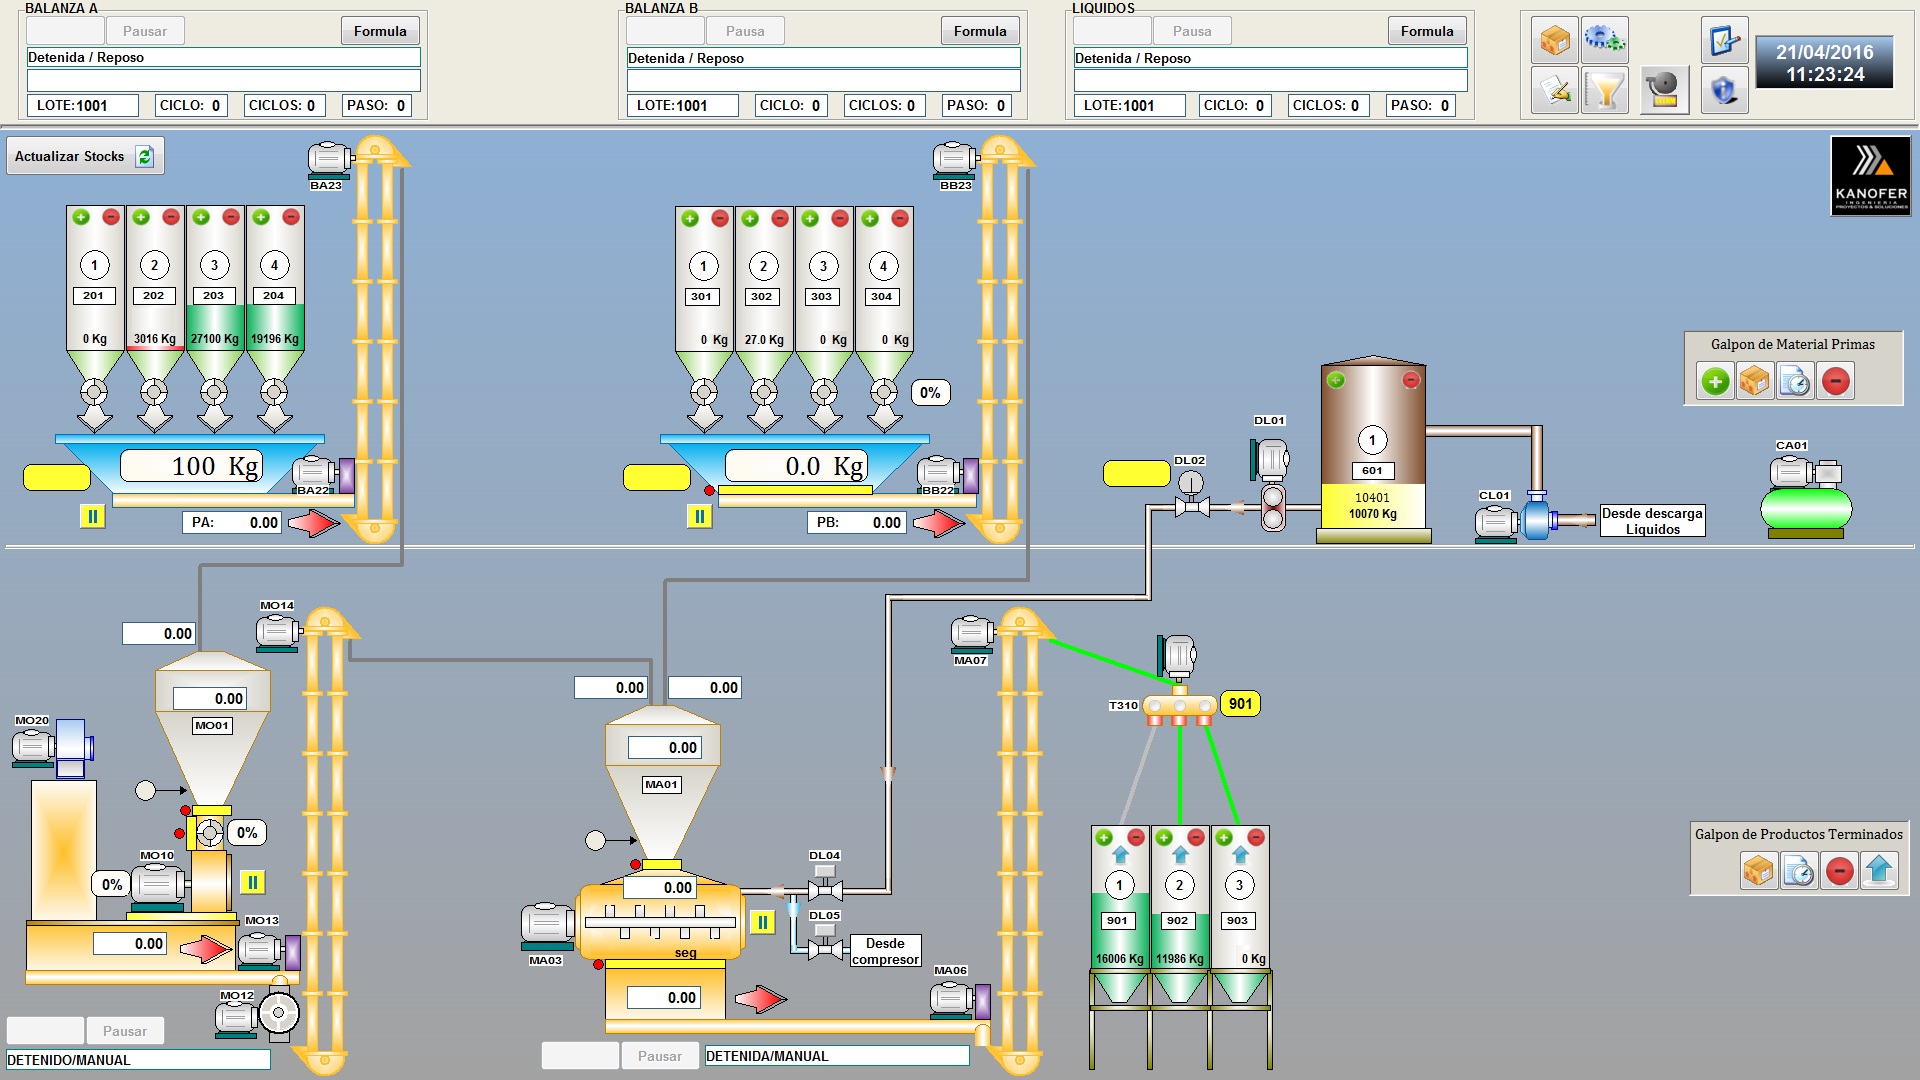Click green plus in Galpon de Material Primas
The image size is (1920, 1080).
point(1715,381)
